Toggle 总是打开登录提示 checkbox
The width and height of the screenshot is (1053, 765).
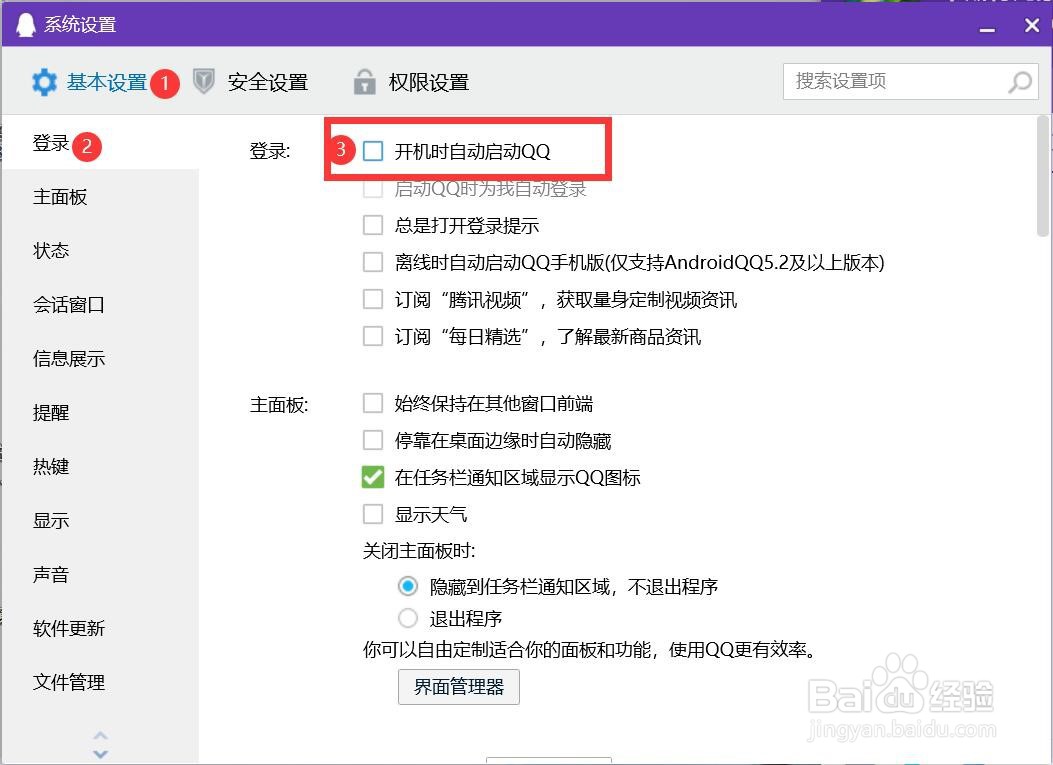[x=373, y=225]
